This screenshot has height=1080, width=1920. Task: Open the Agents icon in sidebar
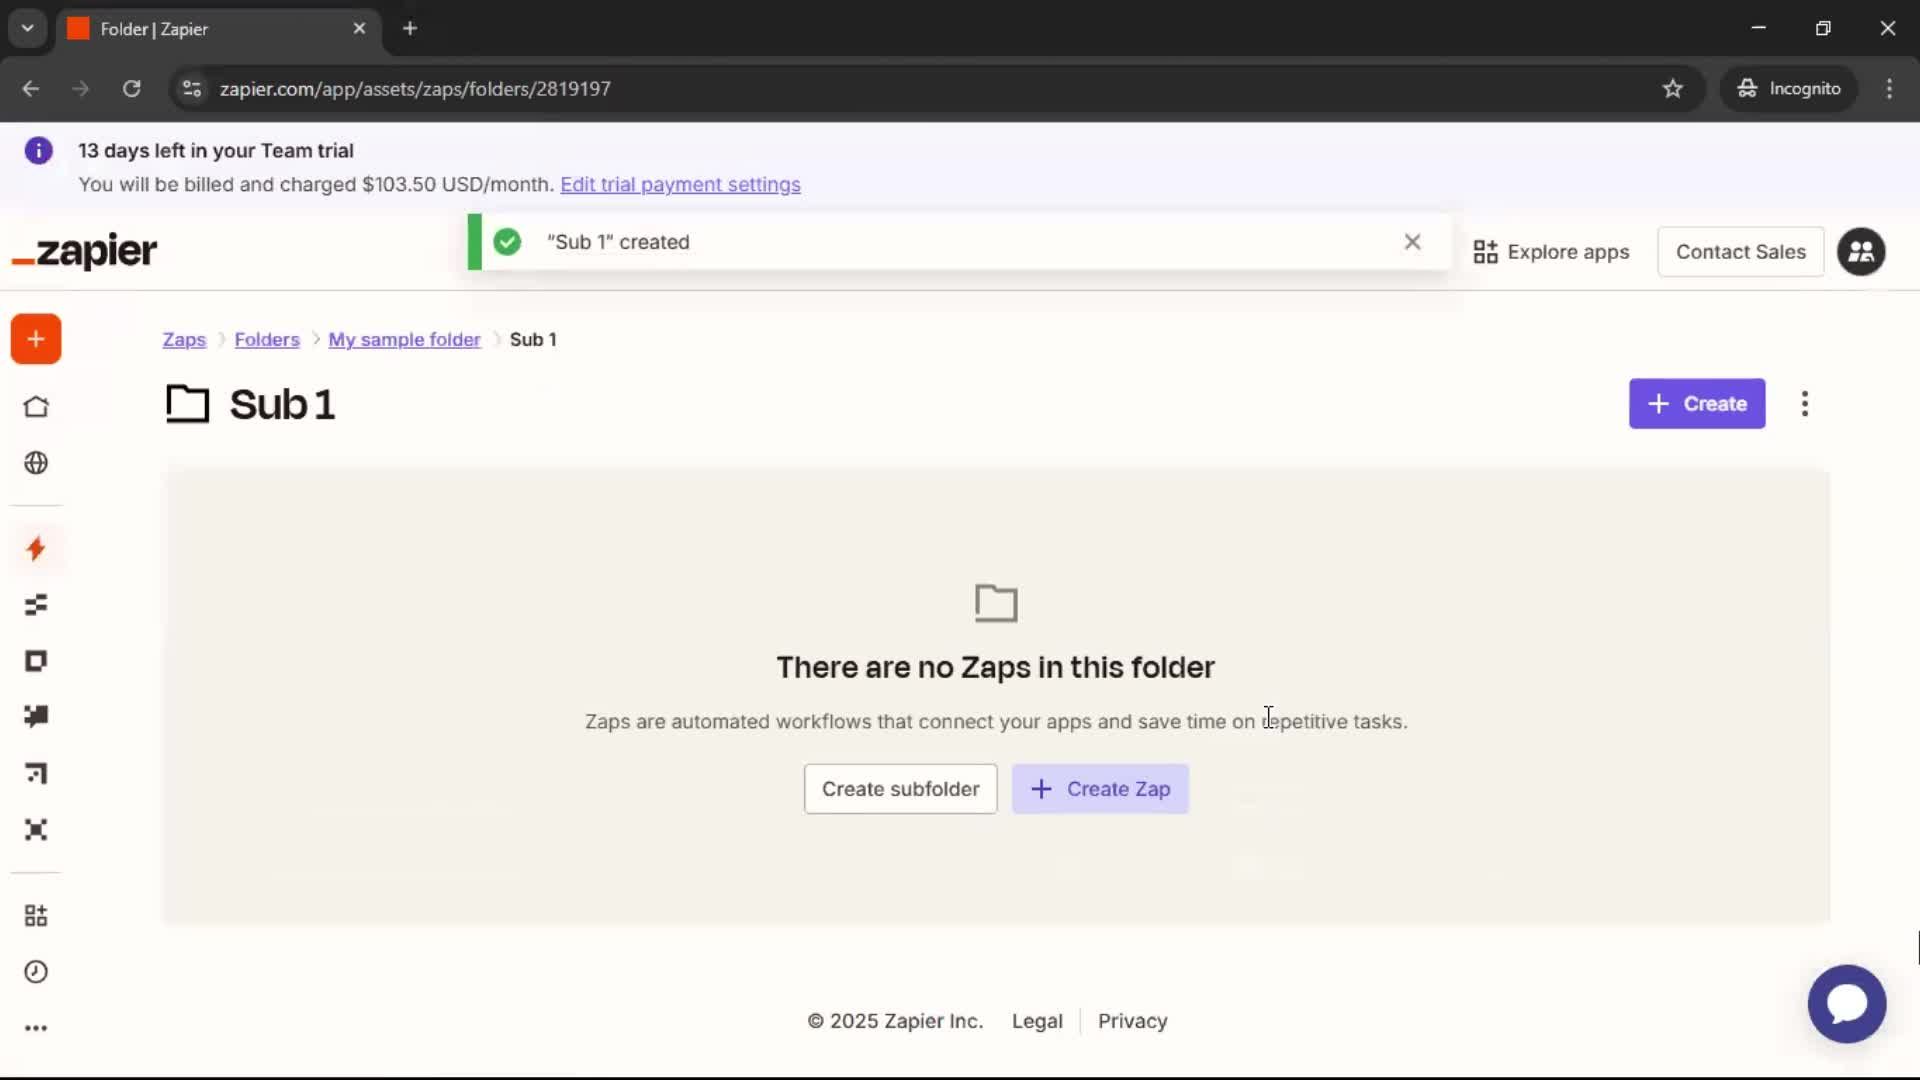(36, 830)
